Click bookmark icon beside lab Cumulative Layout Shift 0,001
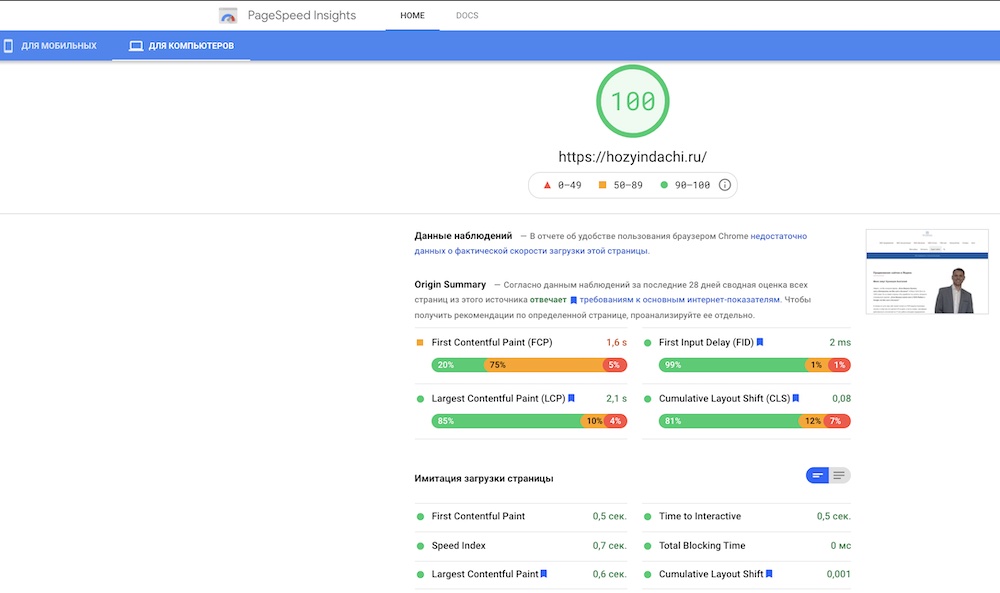Viewport: 1000px width, 593px height. pos(769,574)
